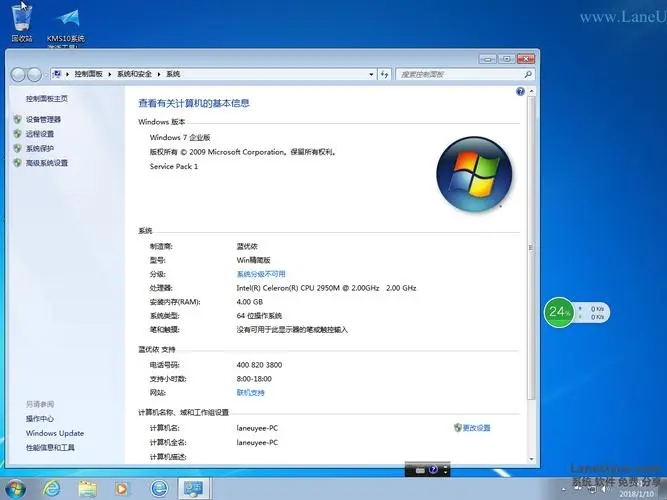Click the network speed panel beside 24%
Image resolution: width=667 pixels, height=500 pixels.
tap(593, 313)
